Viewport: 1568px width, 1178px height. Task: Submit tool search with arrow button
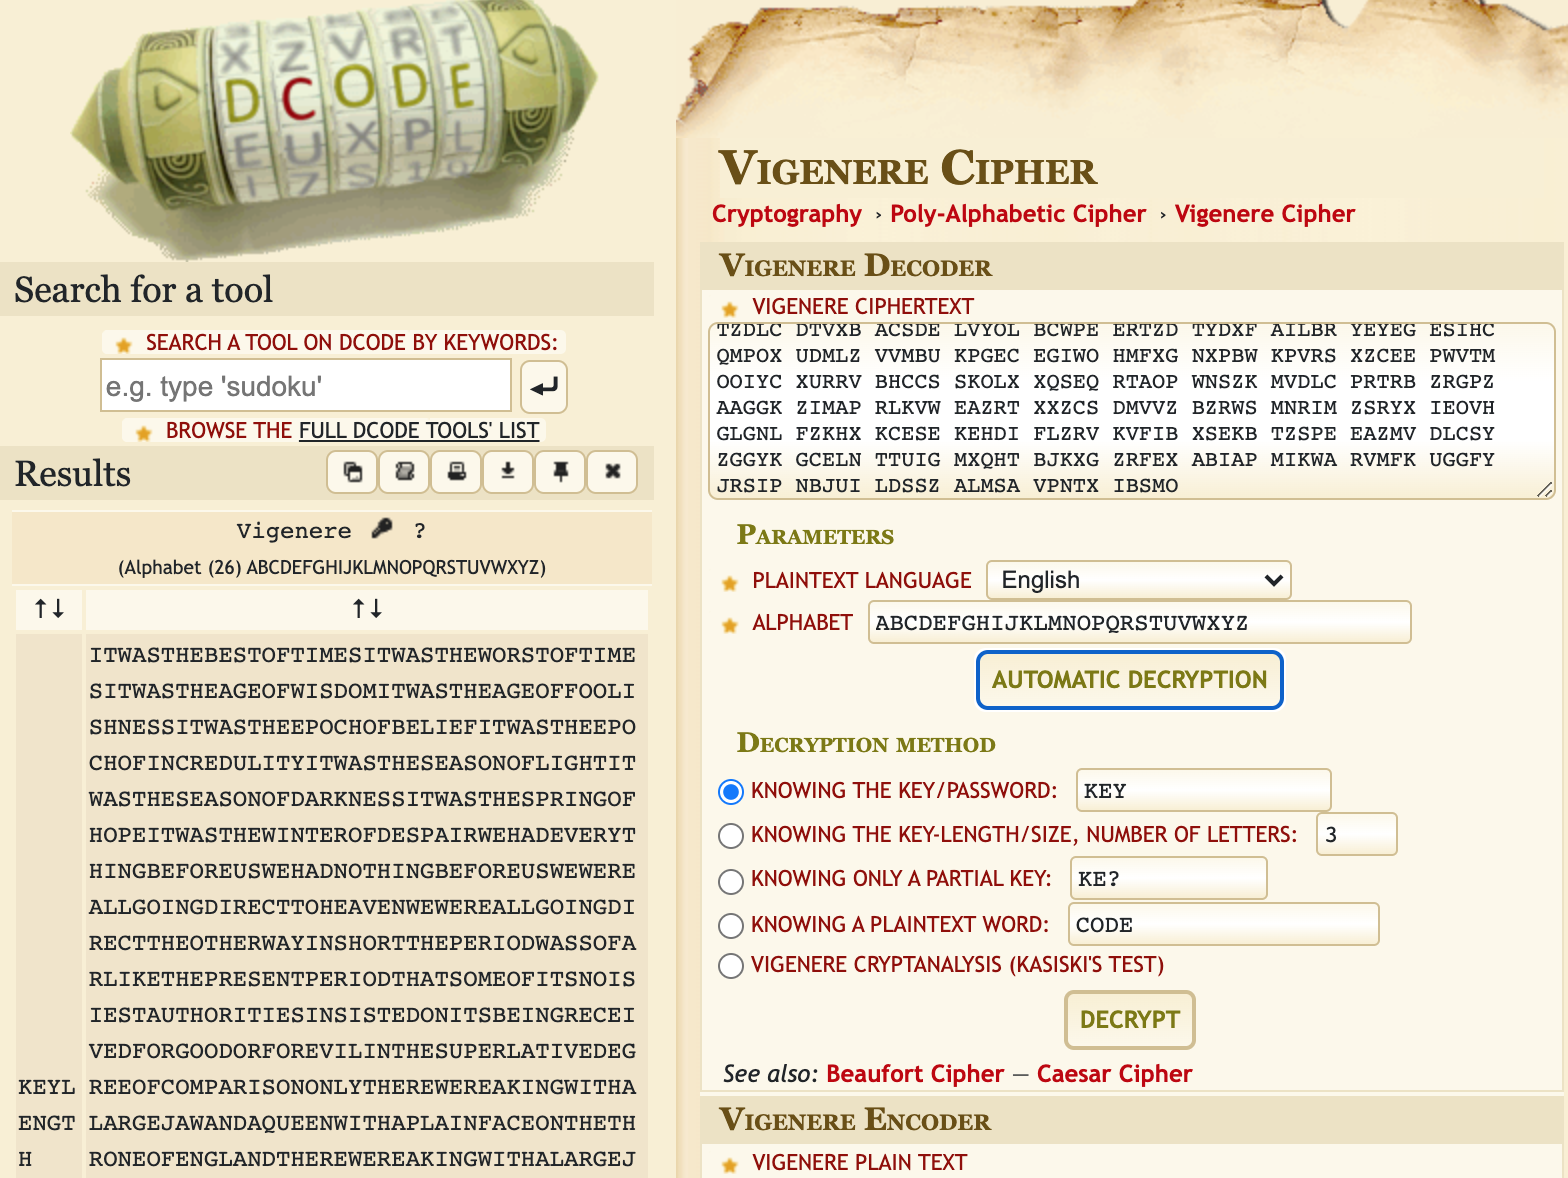[x=544, y=387]
